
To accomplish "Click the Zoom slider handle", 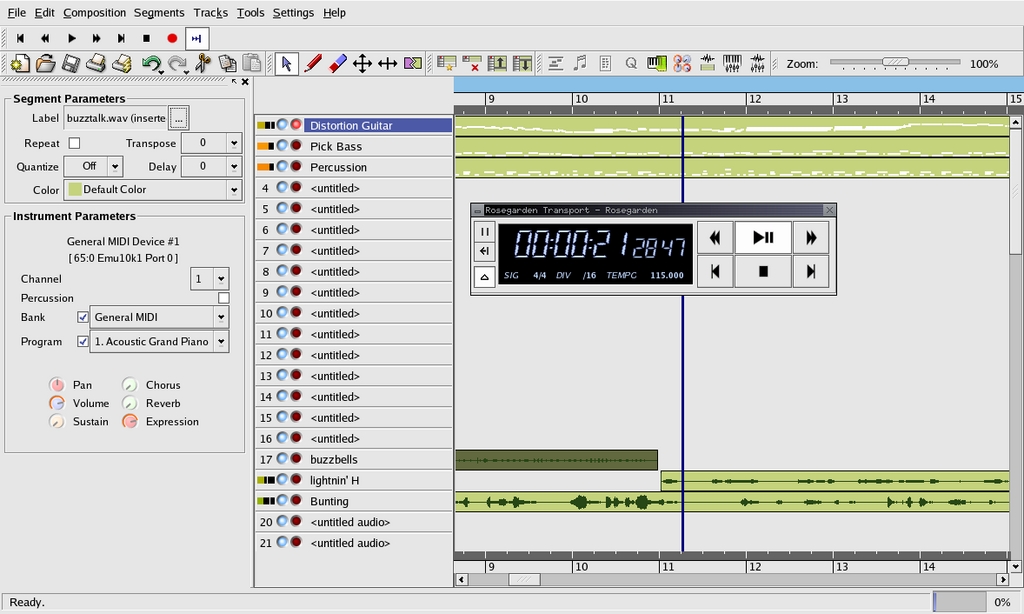I will tap(895, 63).
